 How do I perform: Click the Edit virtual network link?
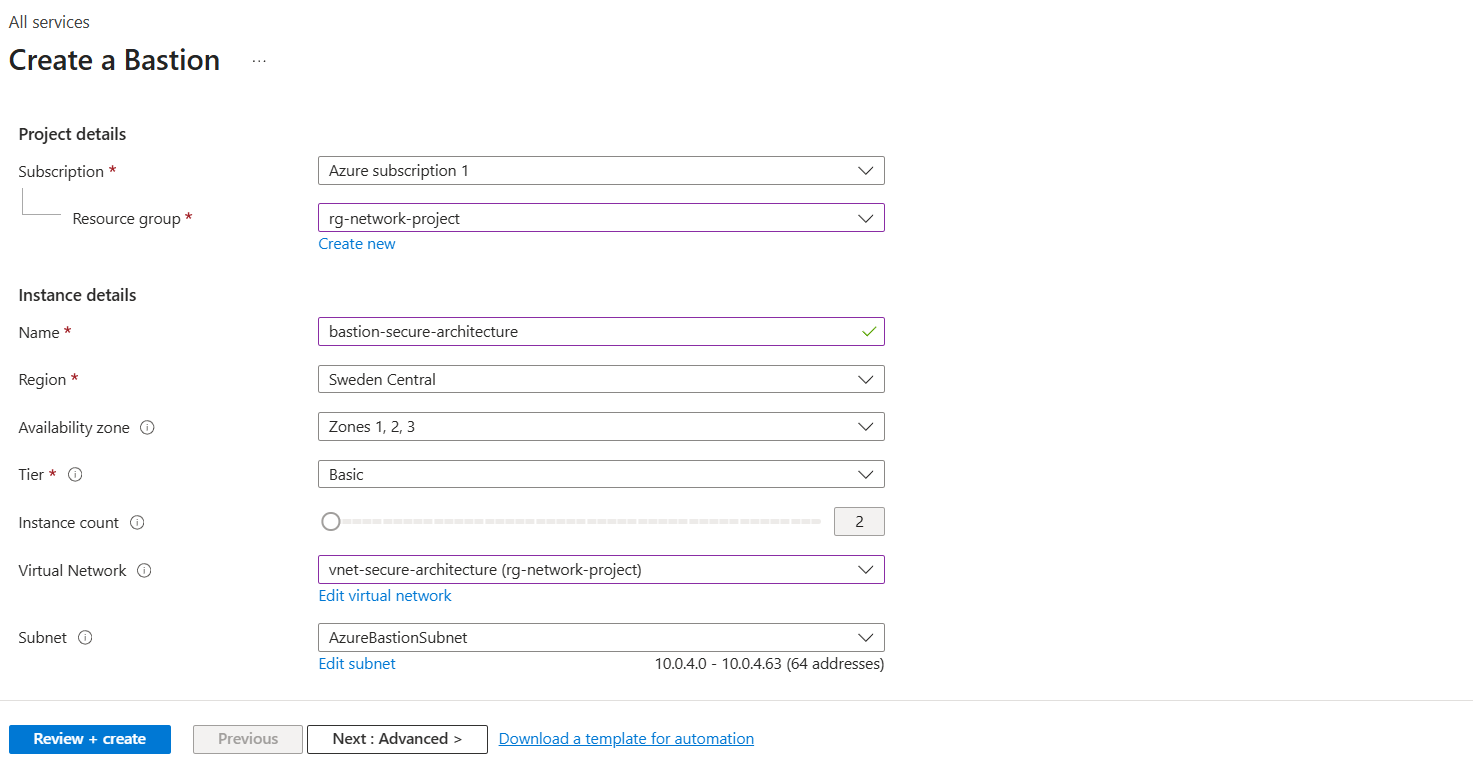[385, 596]
